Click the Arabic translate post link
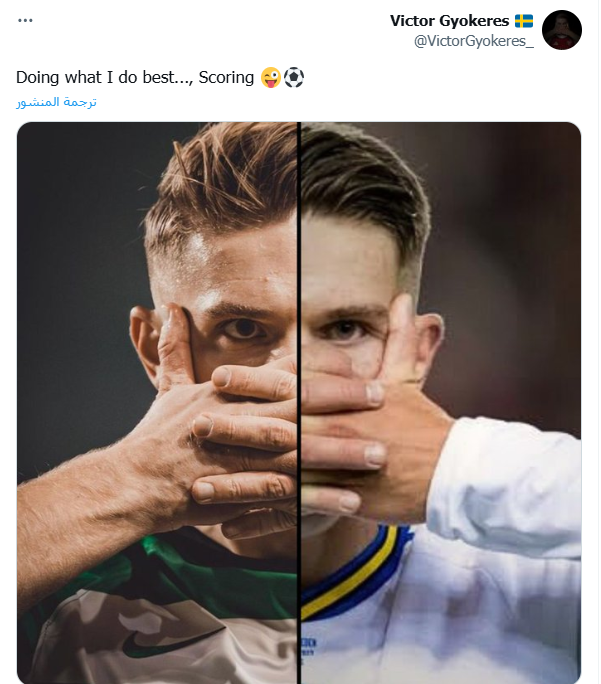601x684 pixels. tap(57, 102)
